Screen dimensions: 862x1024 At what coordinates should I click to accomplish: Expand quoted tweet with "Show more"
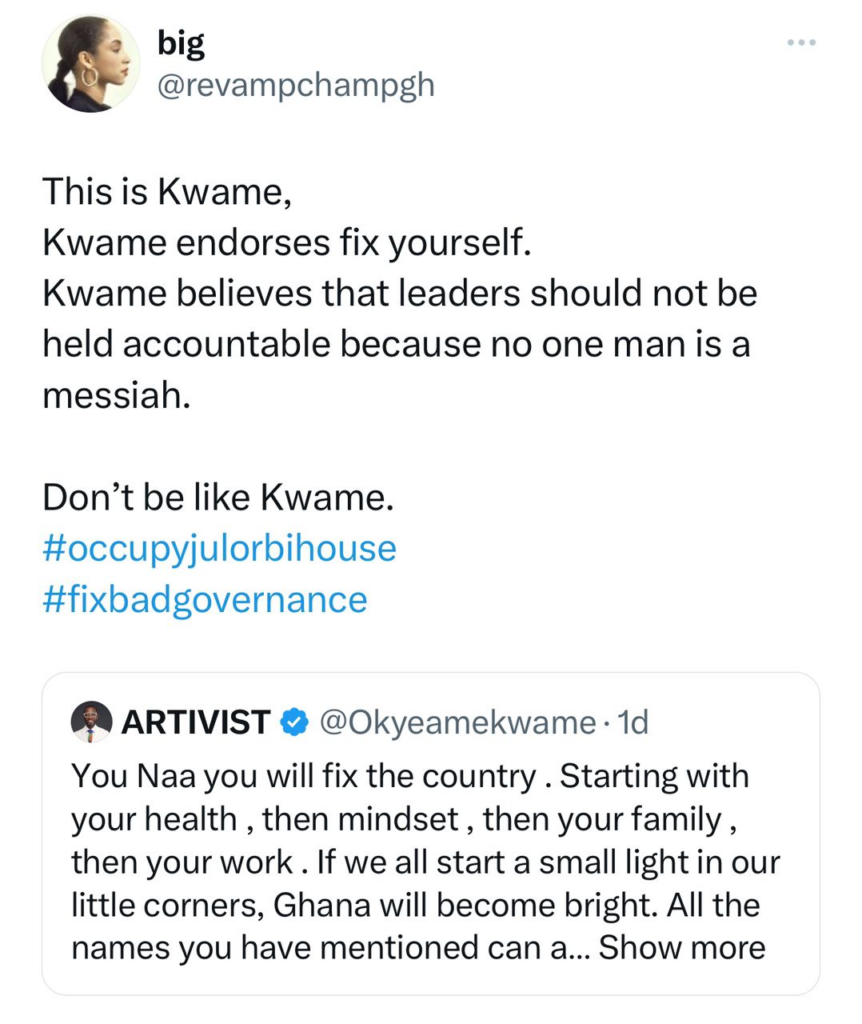[x=682, y=946]
